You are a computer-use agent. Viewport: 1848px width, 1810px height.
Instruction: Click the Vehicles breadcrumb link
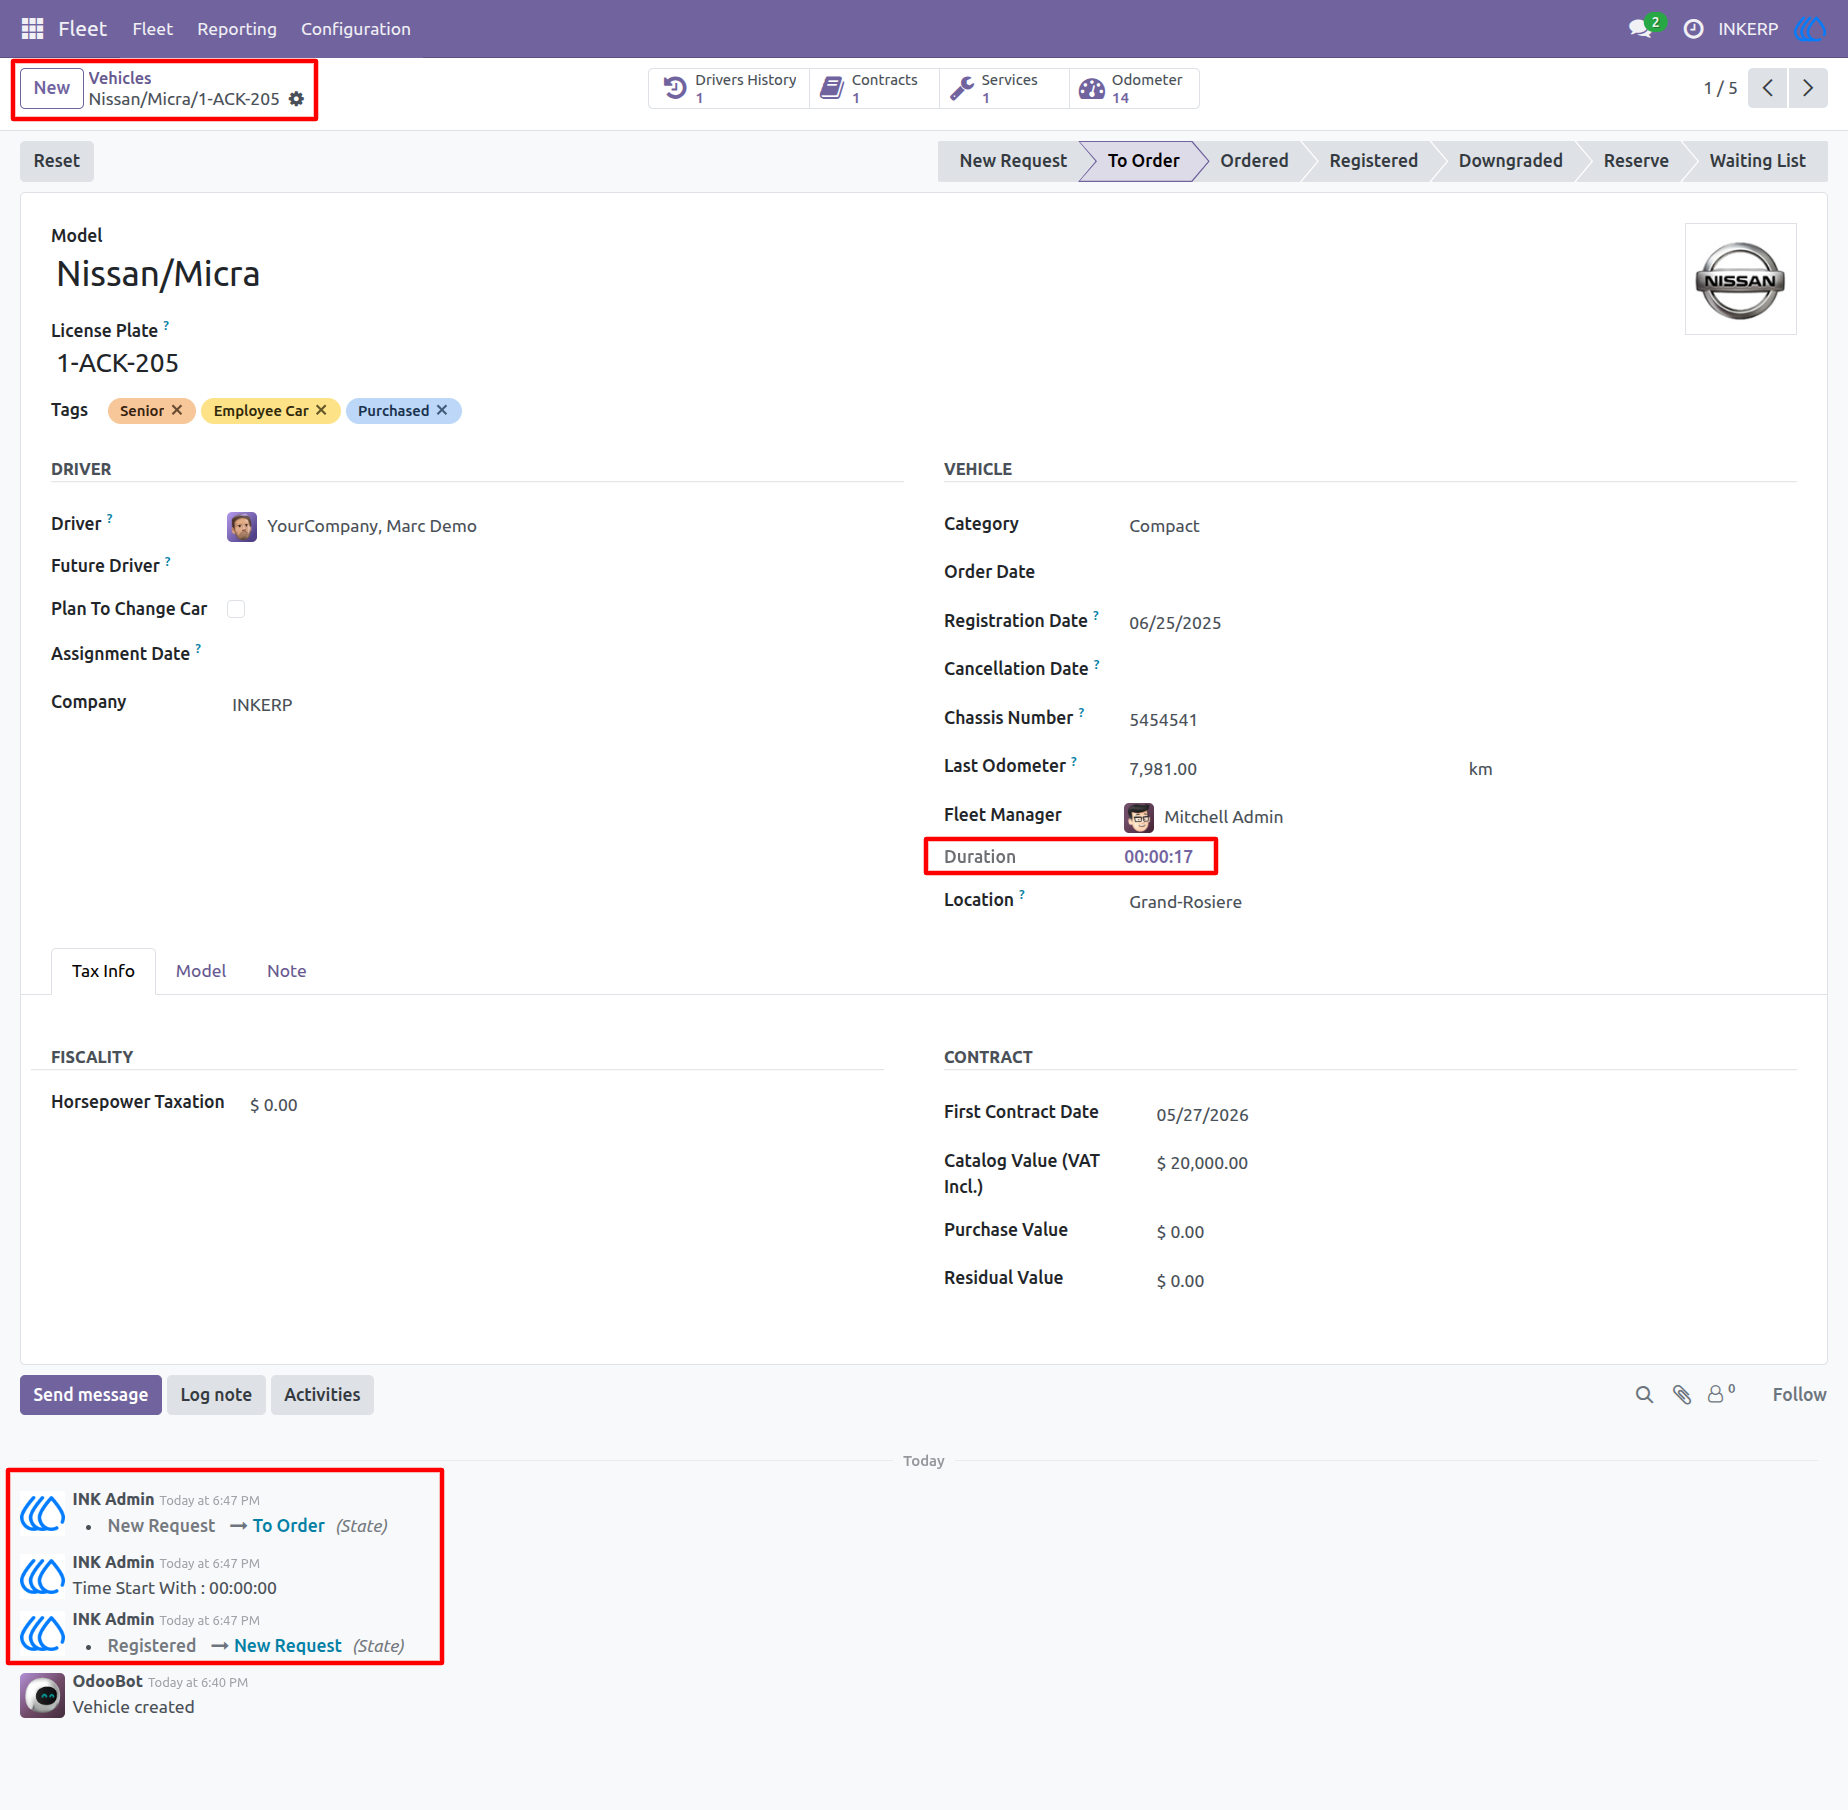tap(120, 78)
